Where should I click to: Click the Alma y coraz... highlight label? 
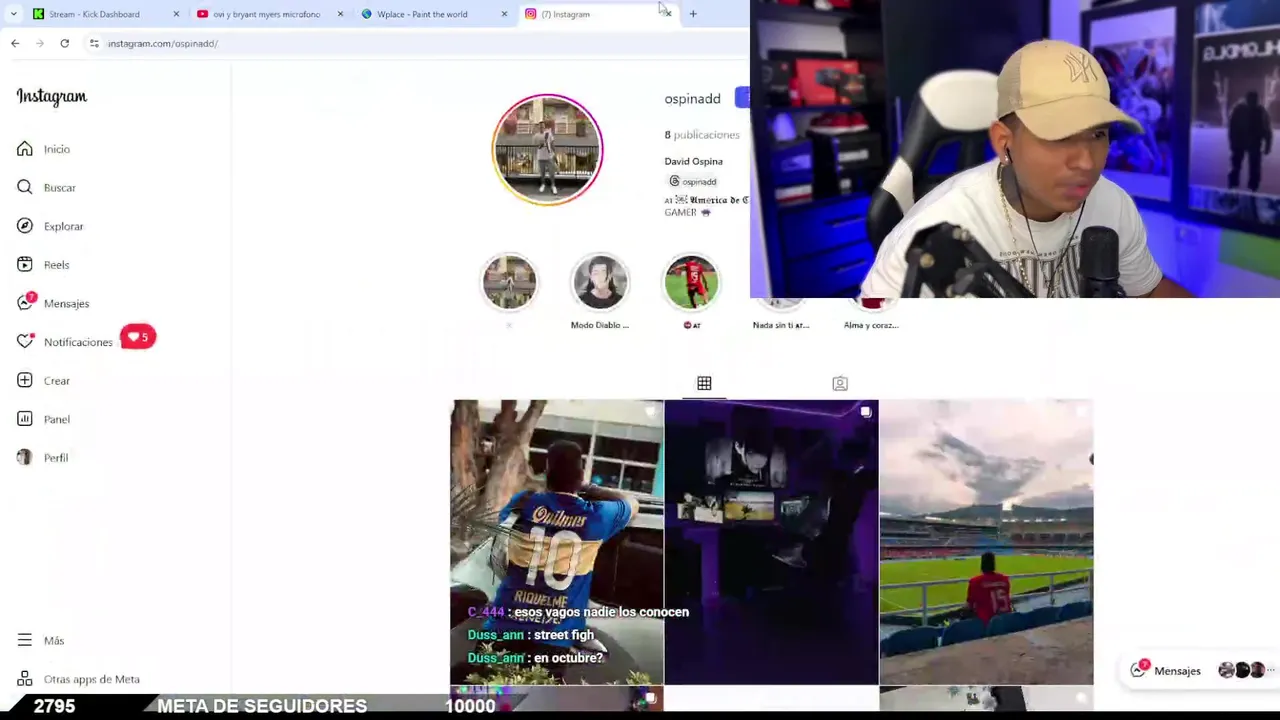click(871, 325)
